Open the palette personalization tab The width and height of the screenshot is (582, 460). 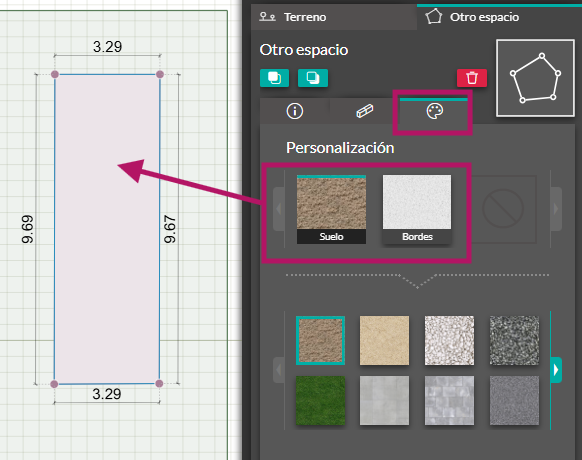click(x=434, y=111)
